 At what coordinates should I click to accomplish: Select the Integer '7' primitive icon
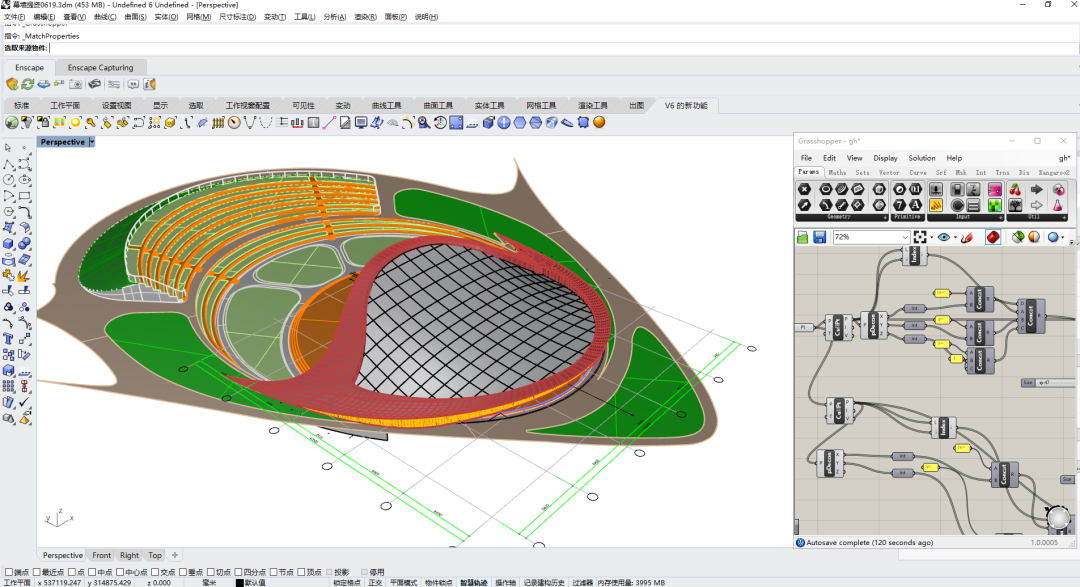[x=899, y=205]
